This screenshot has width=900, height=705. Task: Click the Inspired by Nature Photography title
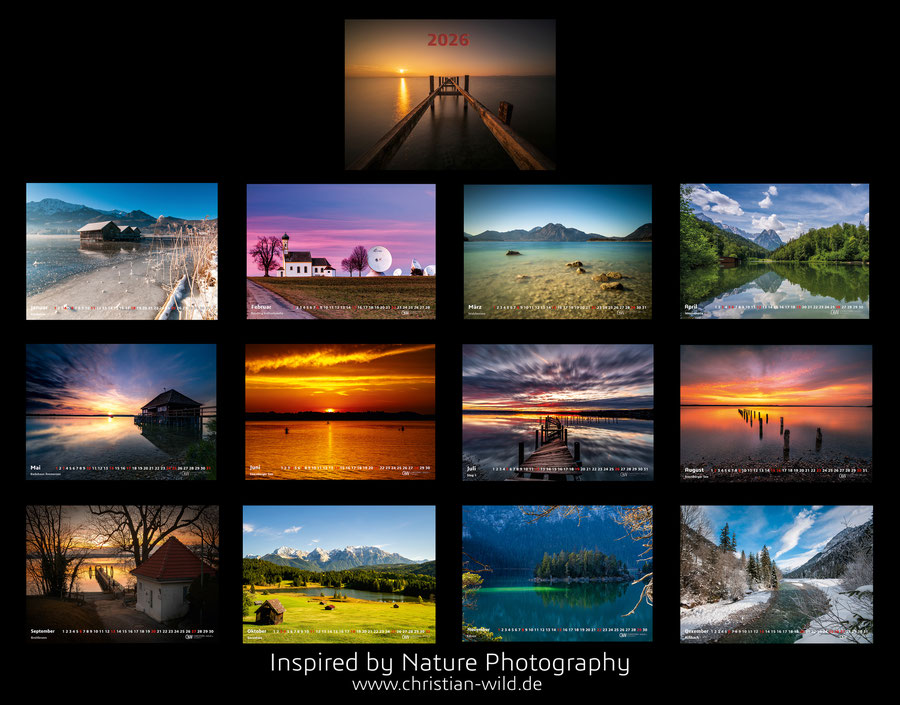(450, 663)
